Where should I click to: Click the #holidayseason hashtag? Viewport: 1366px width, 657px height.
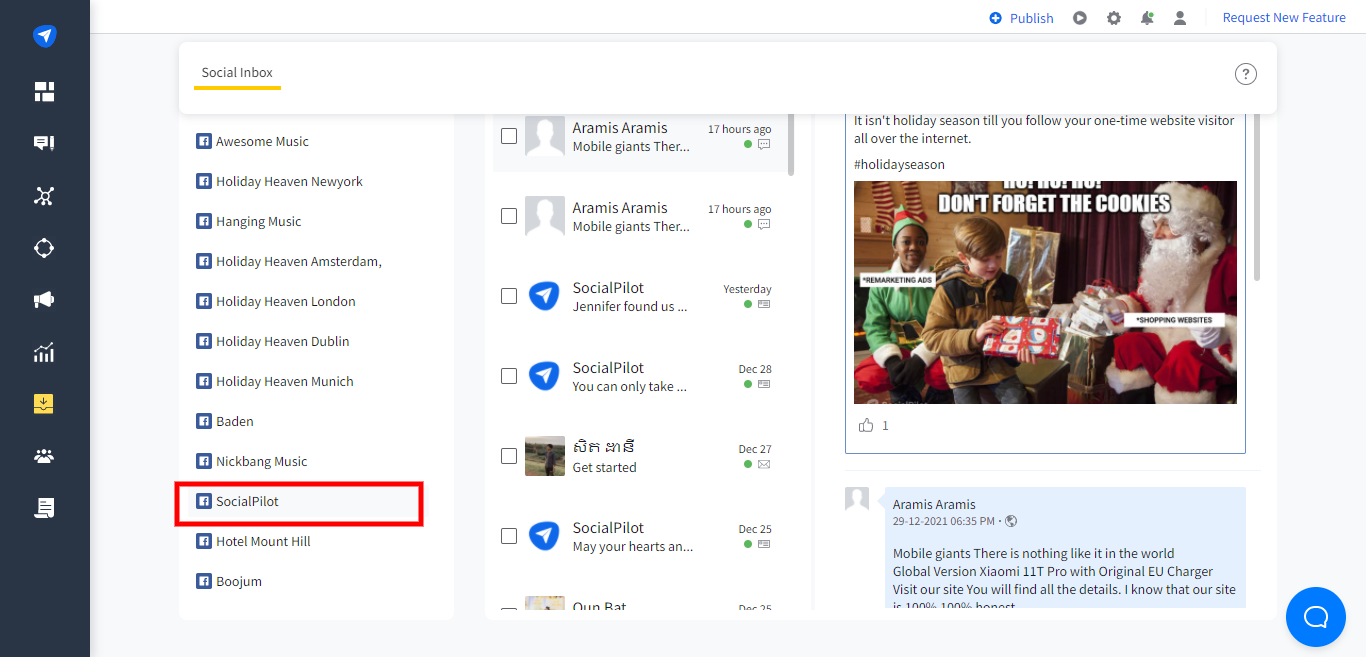pyautogui.click(x=899, y=164)
